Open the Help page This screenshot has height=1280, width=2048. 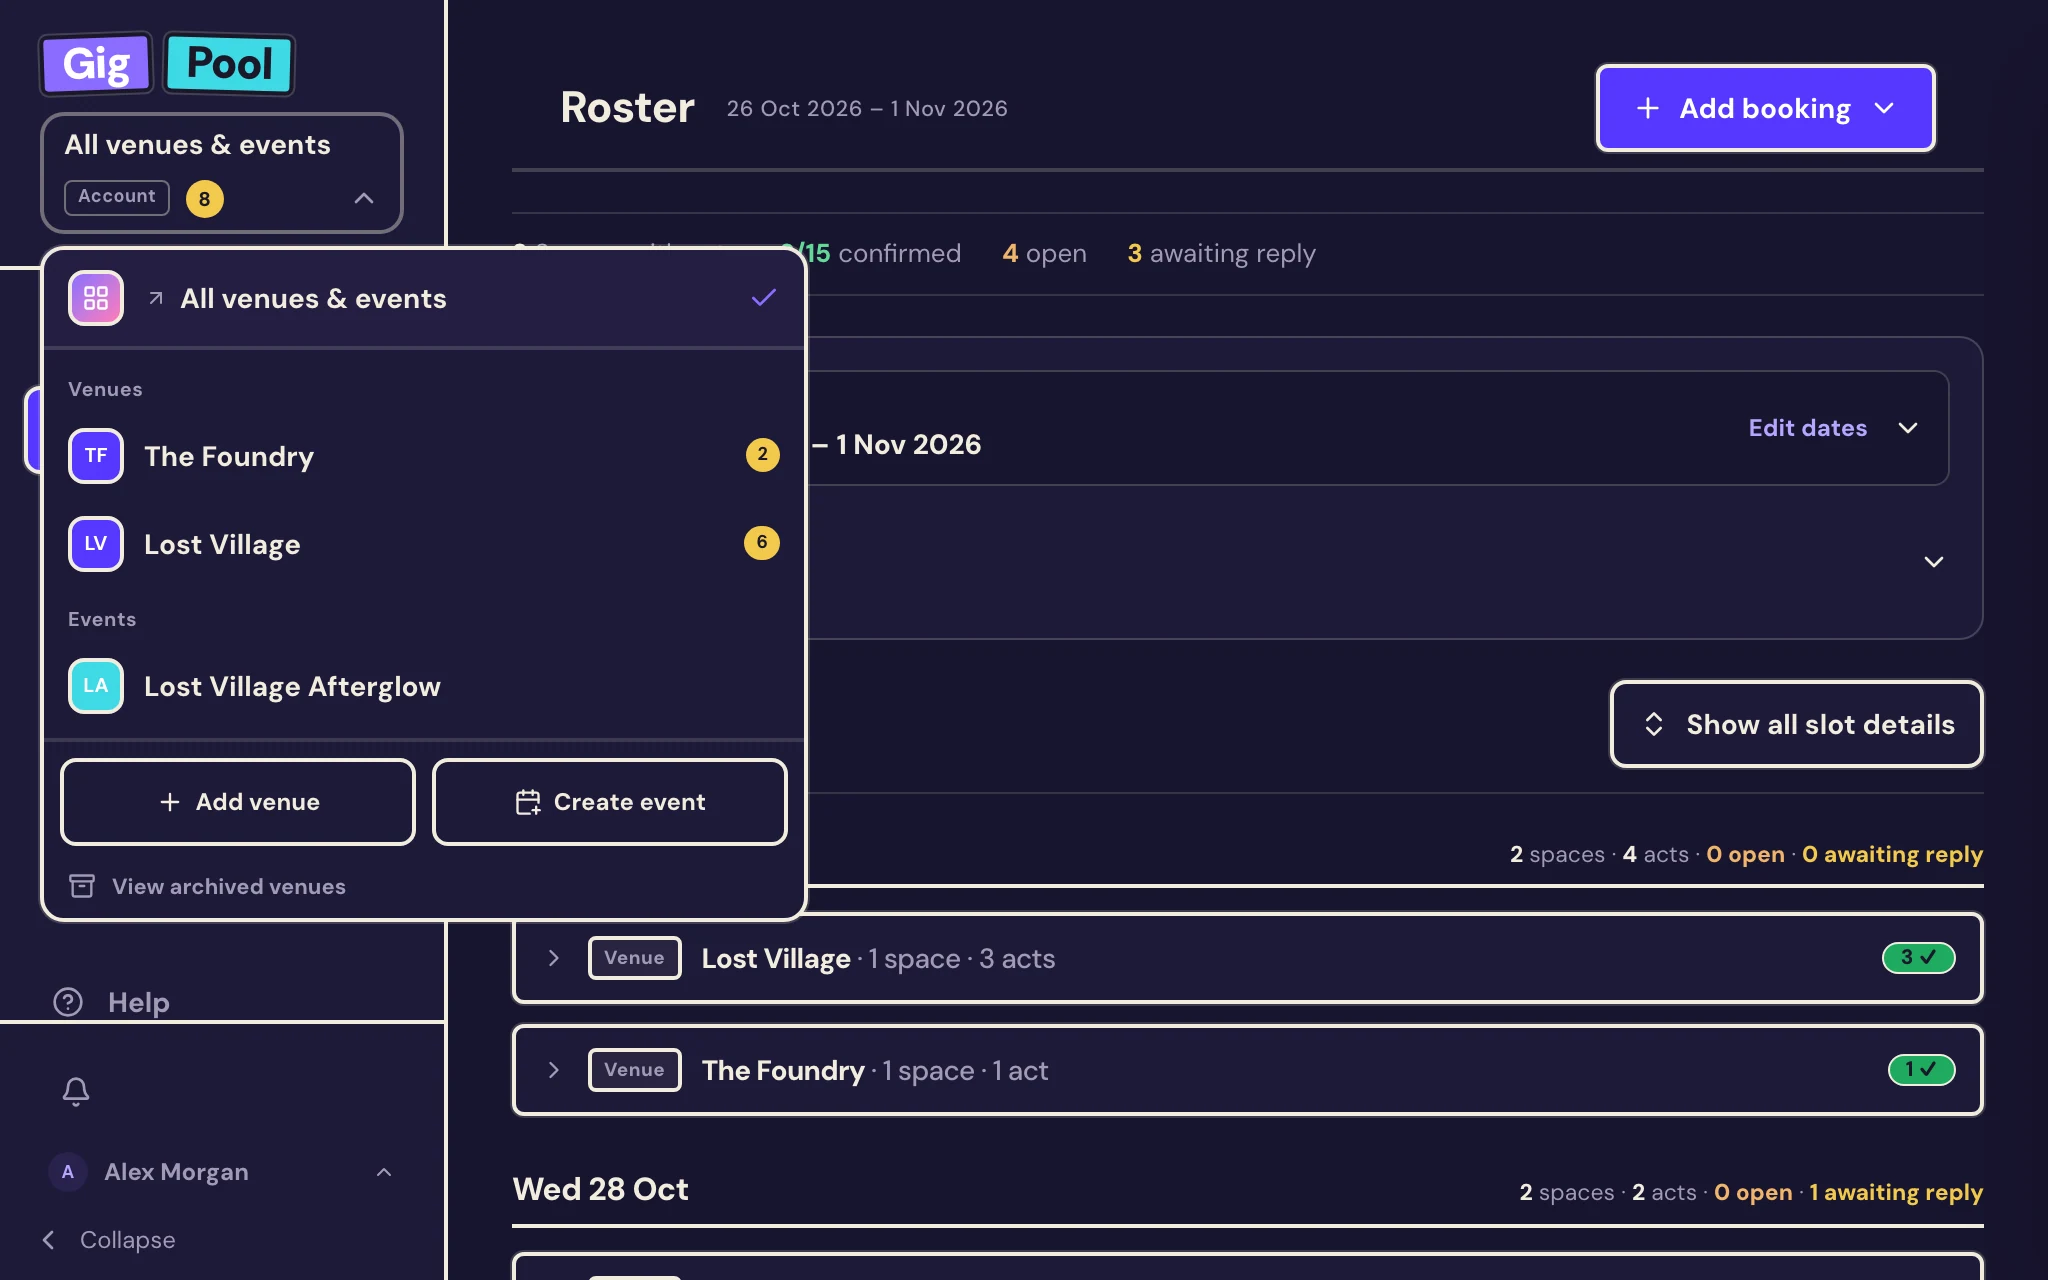coord(111,1002)
